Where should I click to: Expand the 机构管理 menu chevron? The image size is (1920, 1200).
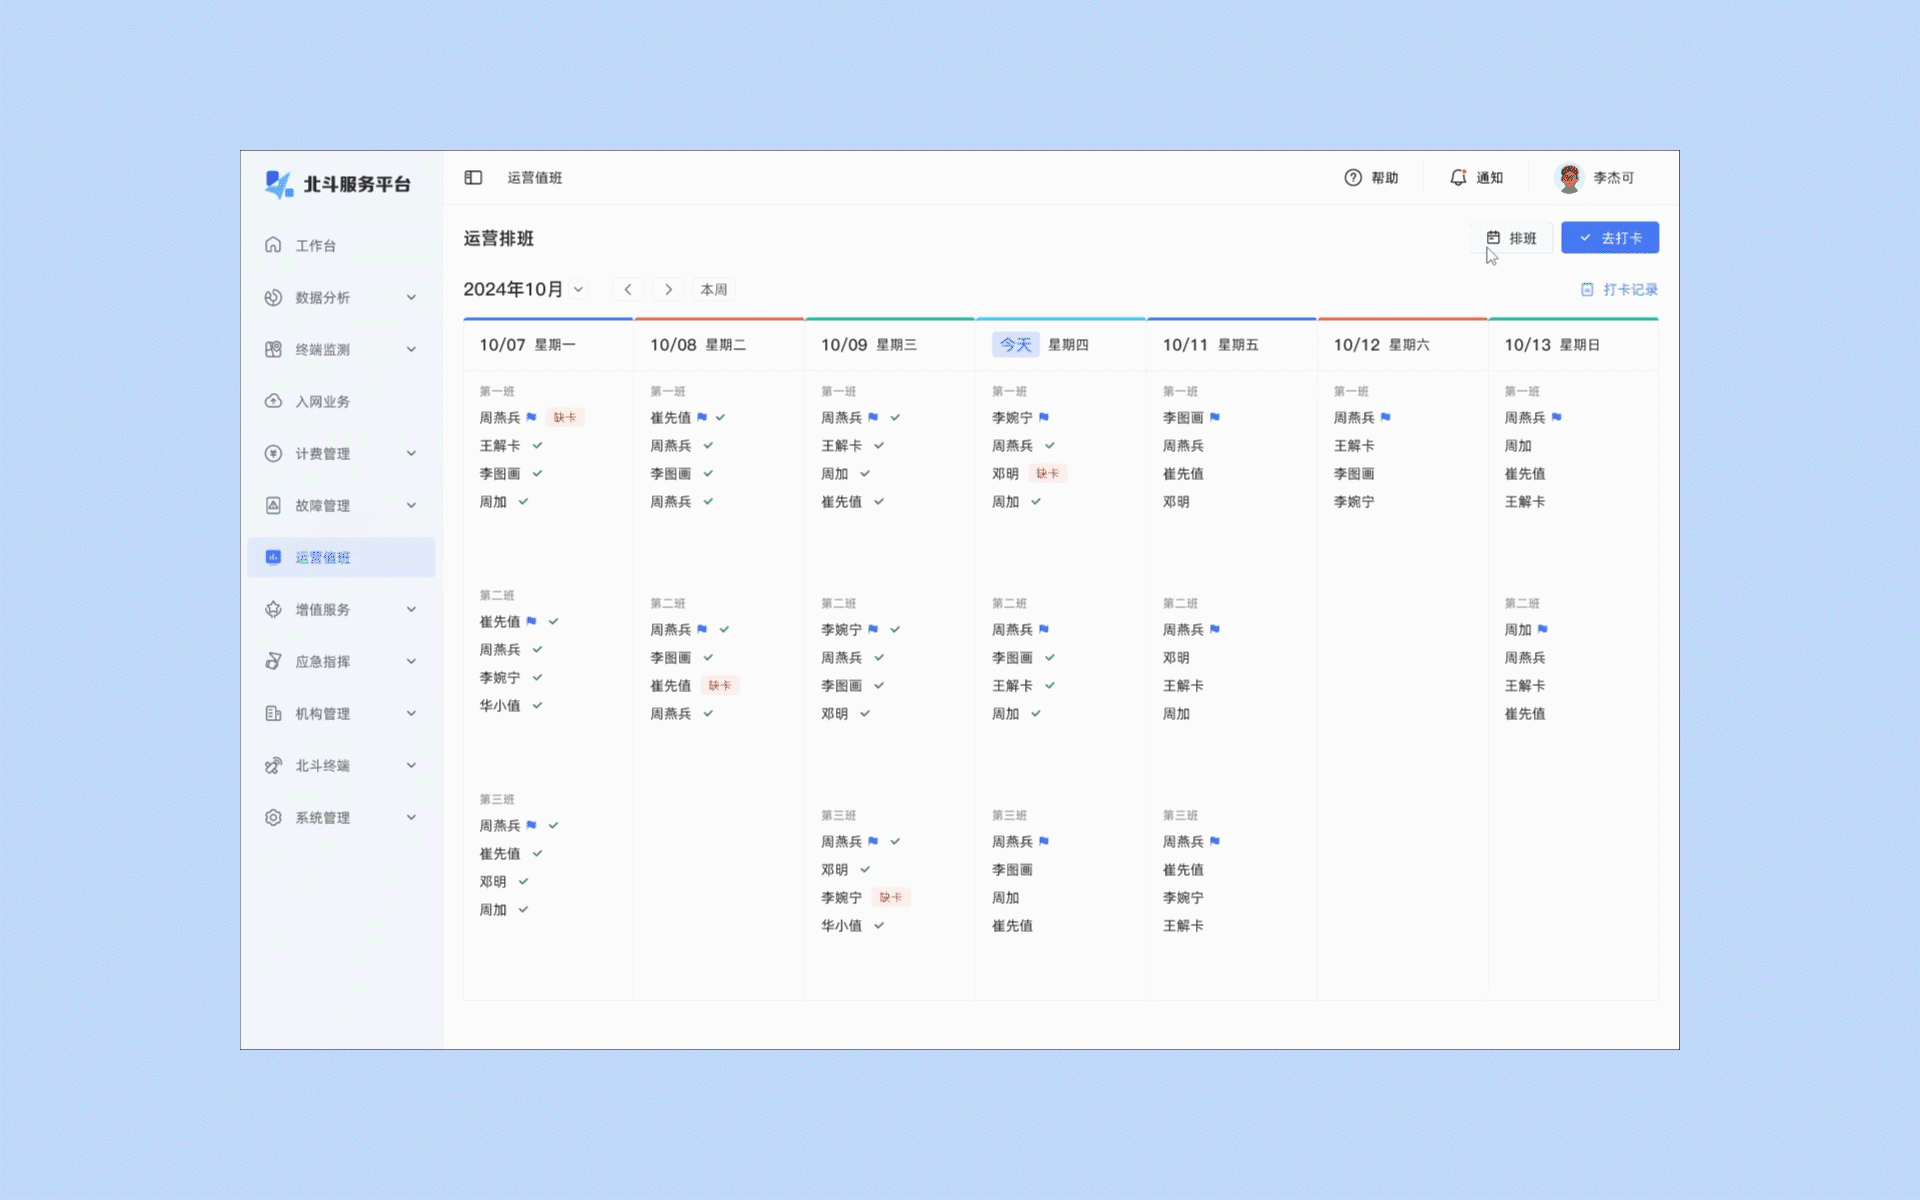[411, 713]
